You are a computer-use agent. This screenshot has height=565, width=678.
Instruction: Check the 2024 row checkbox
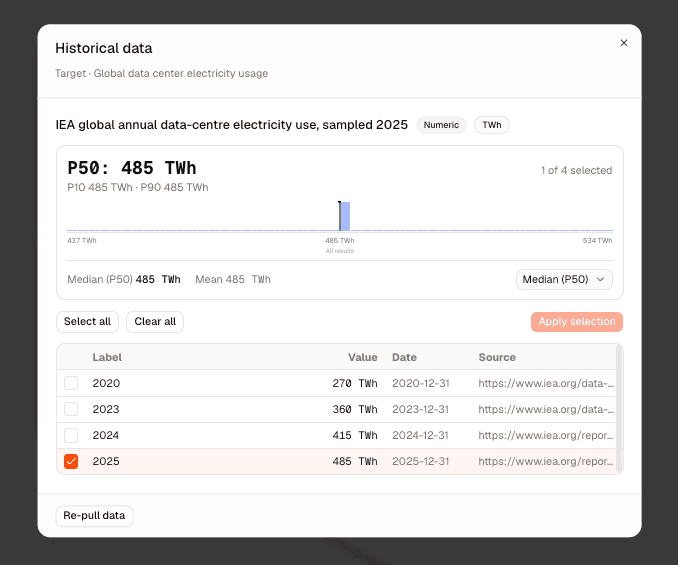click(x=71, y=435)
